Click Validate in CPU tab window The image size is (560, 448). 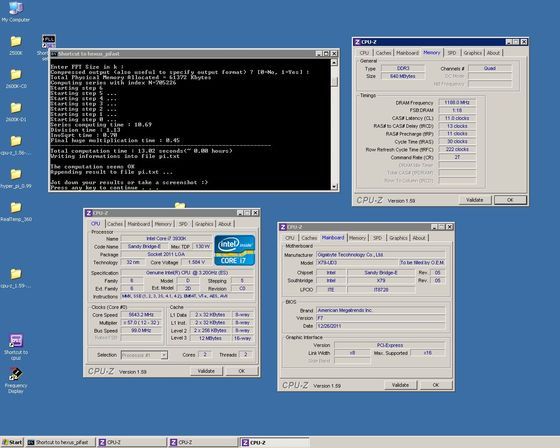point(206,371)
